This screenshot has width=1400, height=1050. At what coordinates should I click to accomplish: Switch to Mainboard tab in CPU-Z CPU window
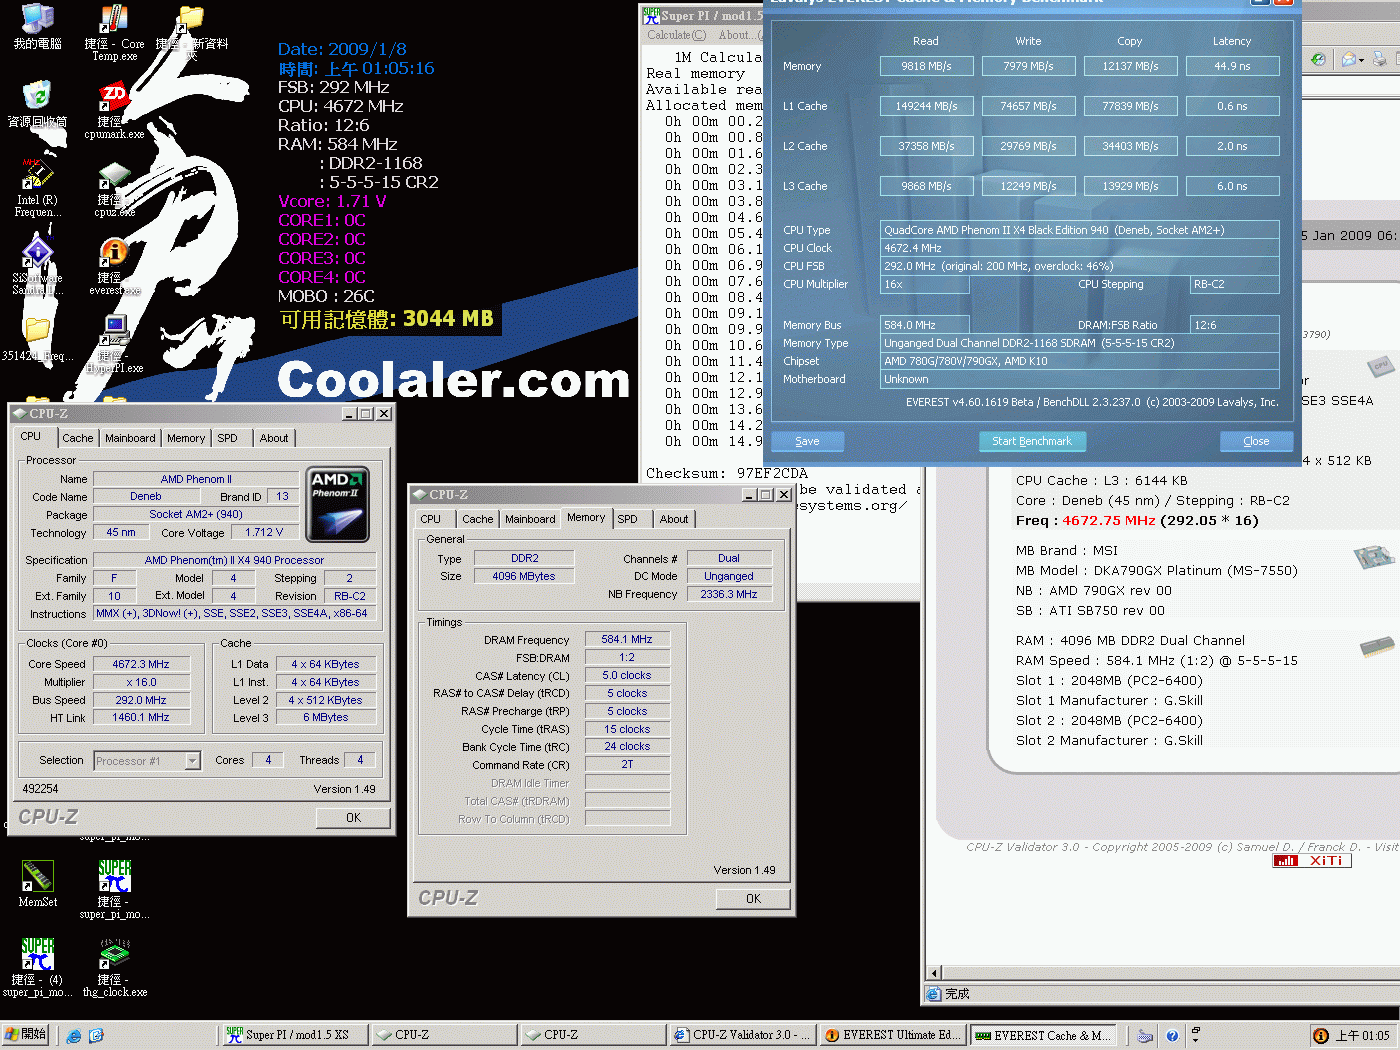coord(130,438)
